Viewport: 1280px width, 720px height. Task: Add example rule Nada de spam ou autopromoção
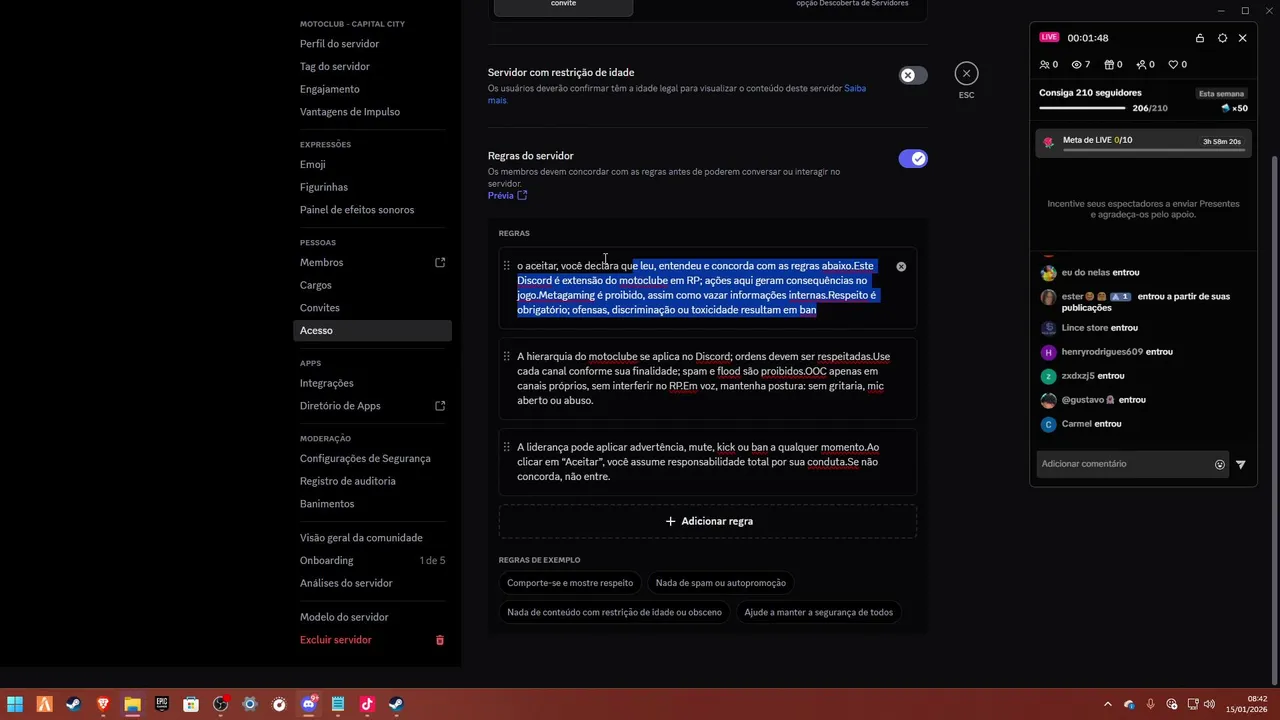[720, 583]
